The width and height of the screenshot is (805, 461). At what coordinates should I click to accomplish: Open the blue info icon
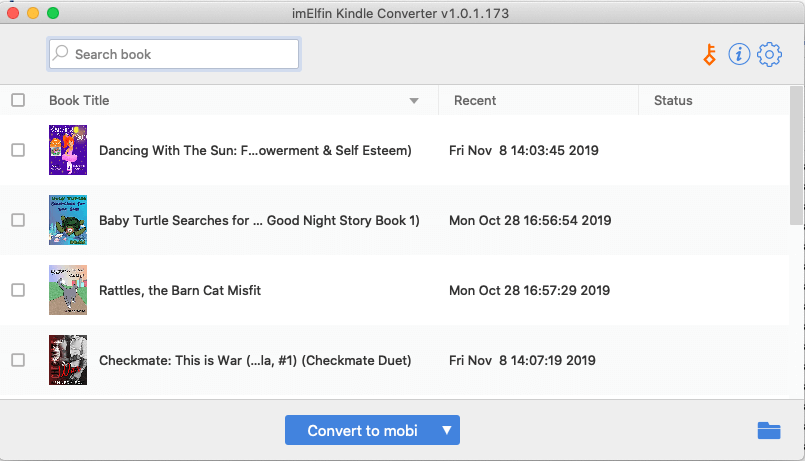click(x=739, y=54)
